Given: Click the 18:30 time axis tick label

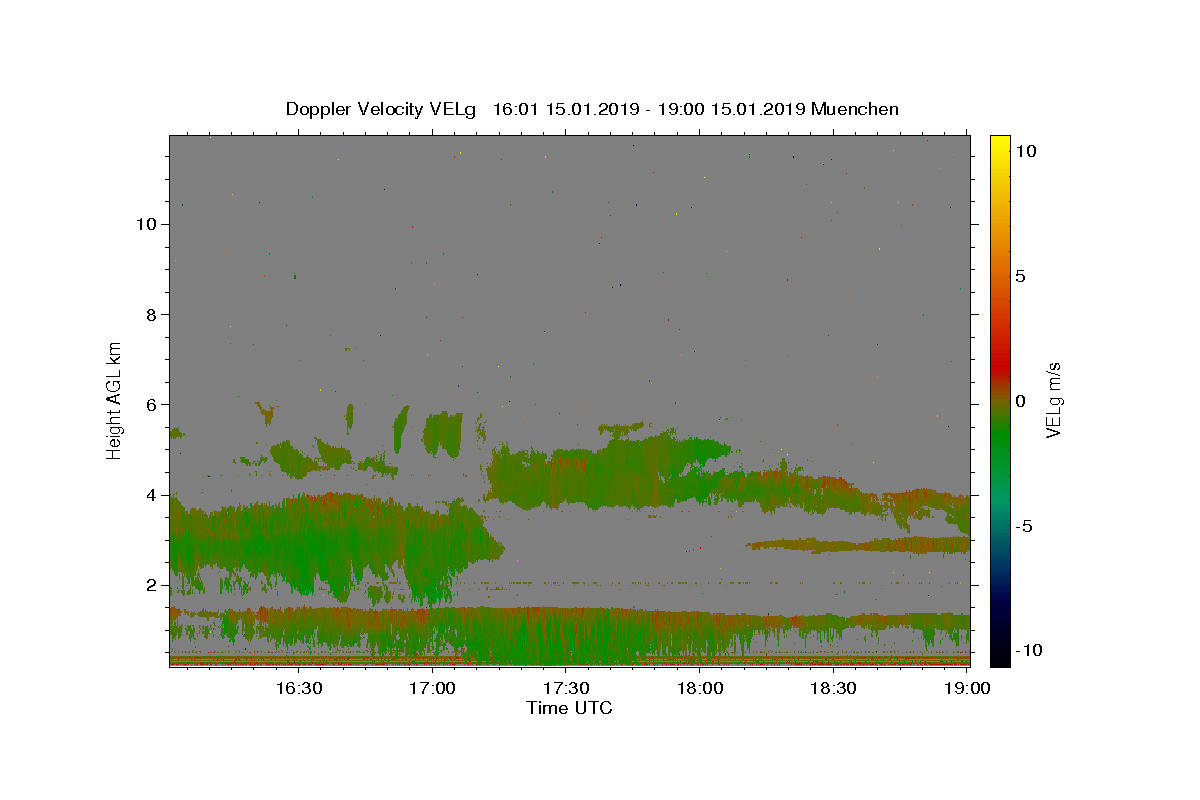Looking at the screenshot, I should pyautogui.click(x=834, y=688).
